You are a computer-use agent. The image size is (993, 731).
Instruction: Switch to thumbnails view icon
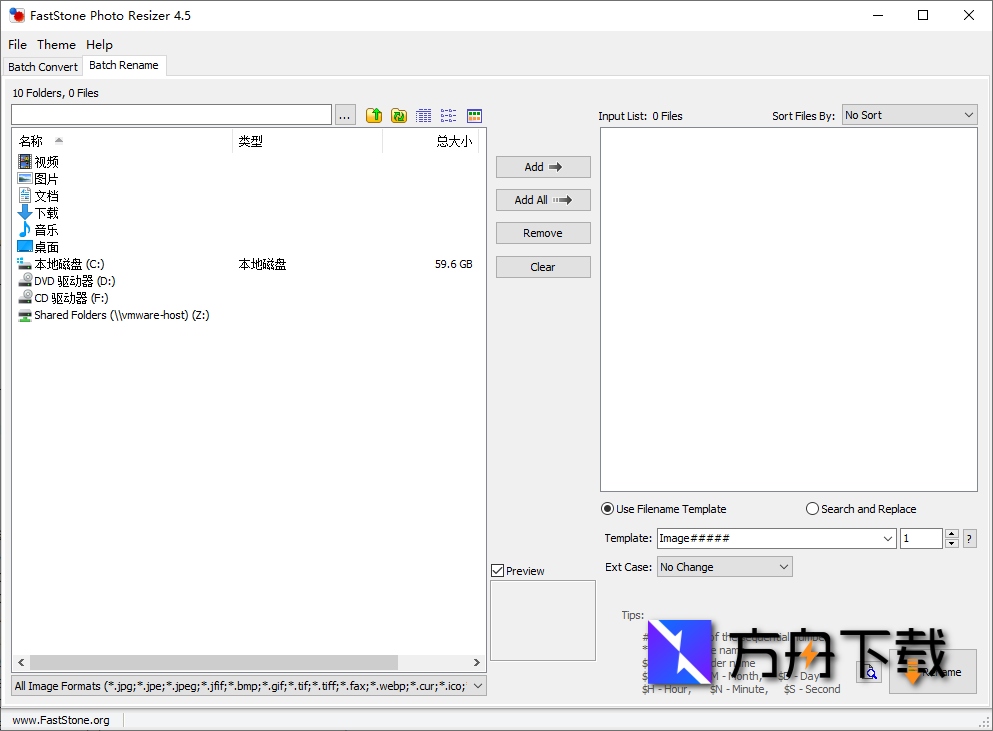pos(474,116)
